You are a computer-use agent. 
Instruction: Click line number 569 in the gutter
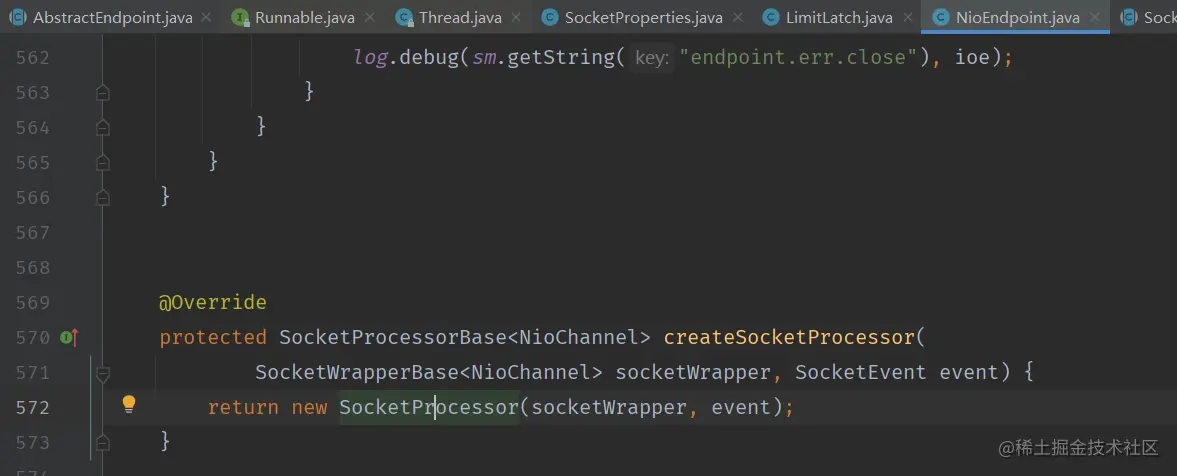32,303
